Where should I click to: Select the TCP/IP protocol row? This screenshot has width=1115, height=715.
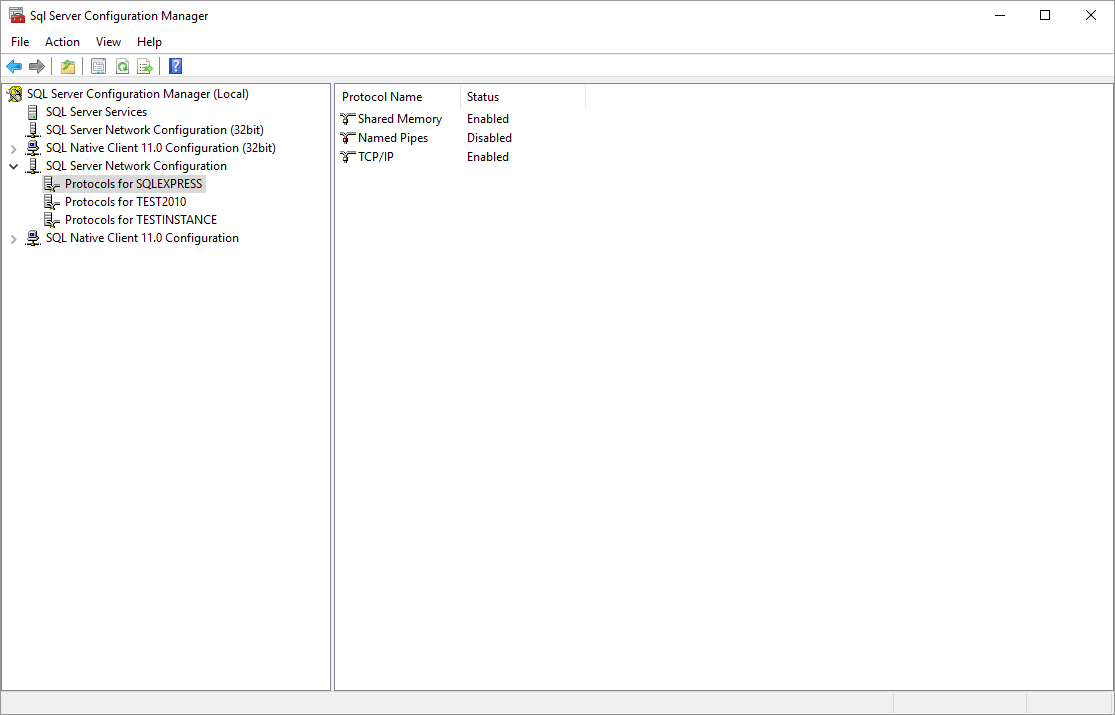377,156
